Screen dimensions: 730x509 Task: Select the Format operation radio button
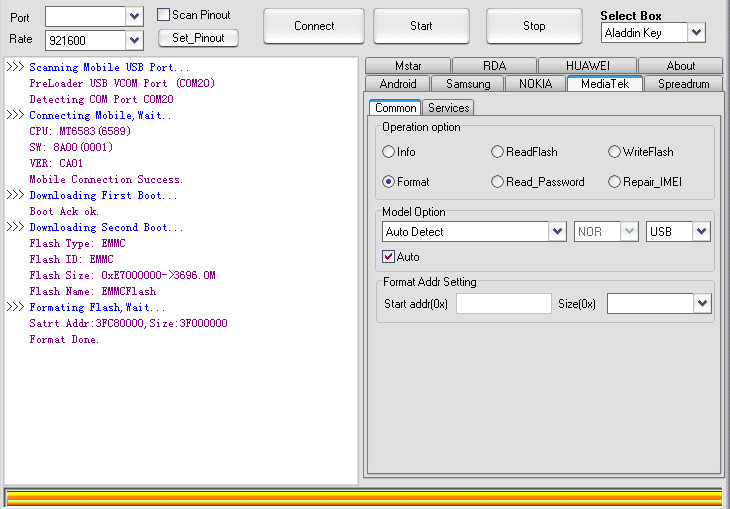[388, 182]
